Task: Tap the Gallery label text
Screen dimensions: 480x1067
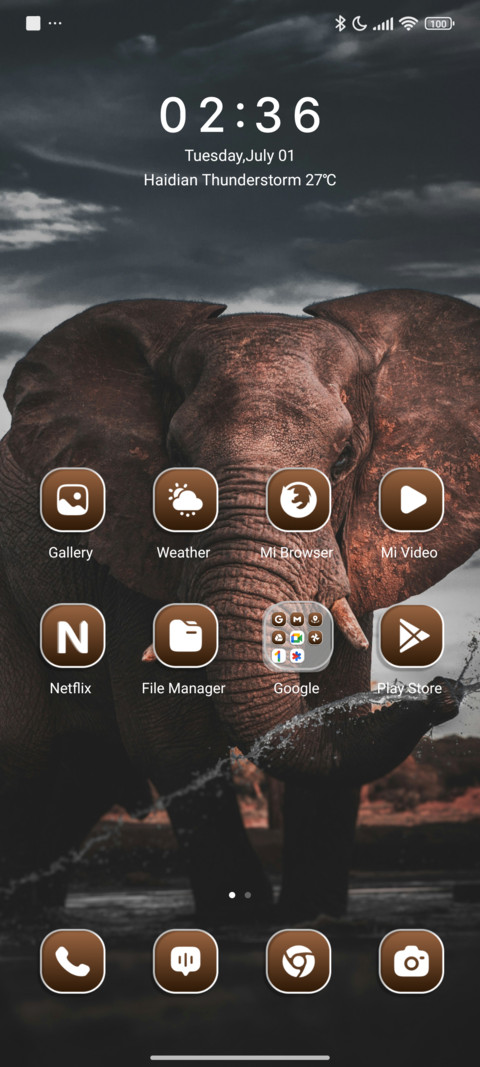Action: [70, 553]
